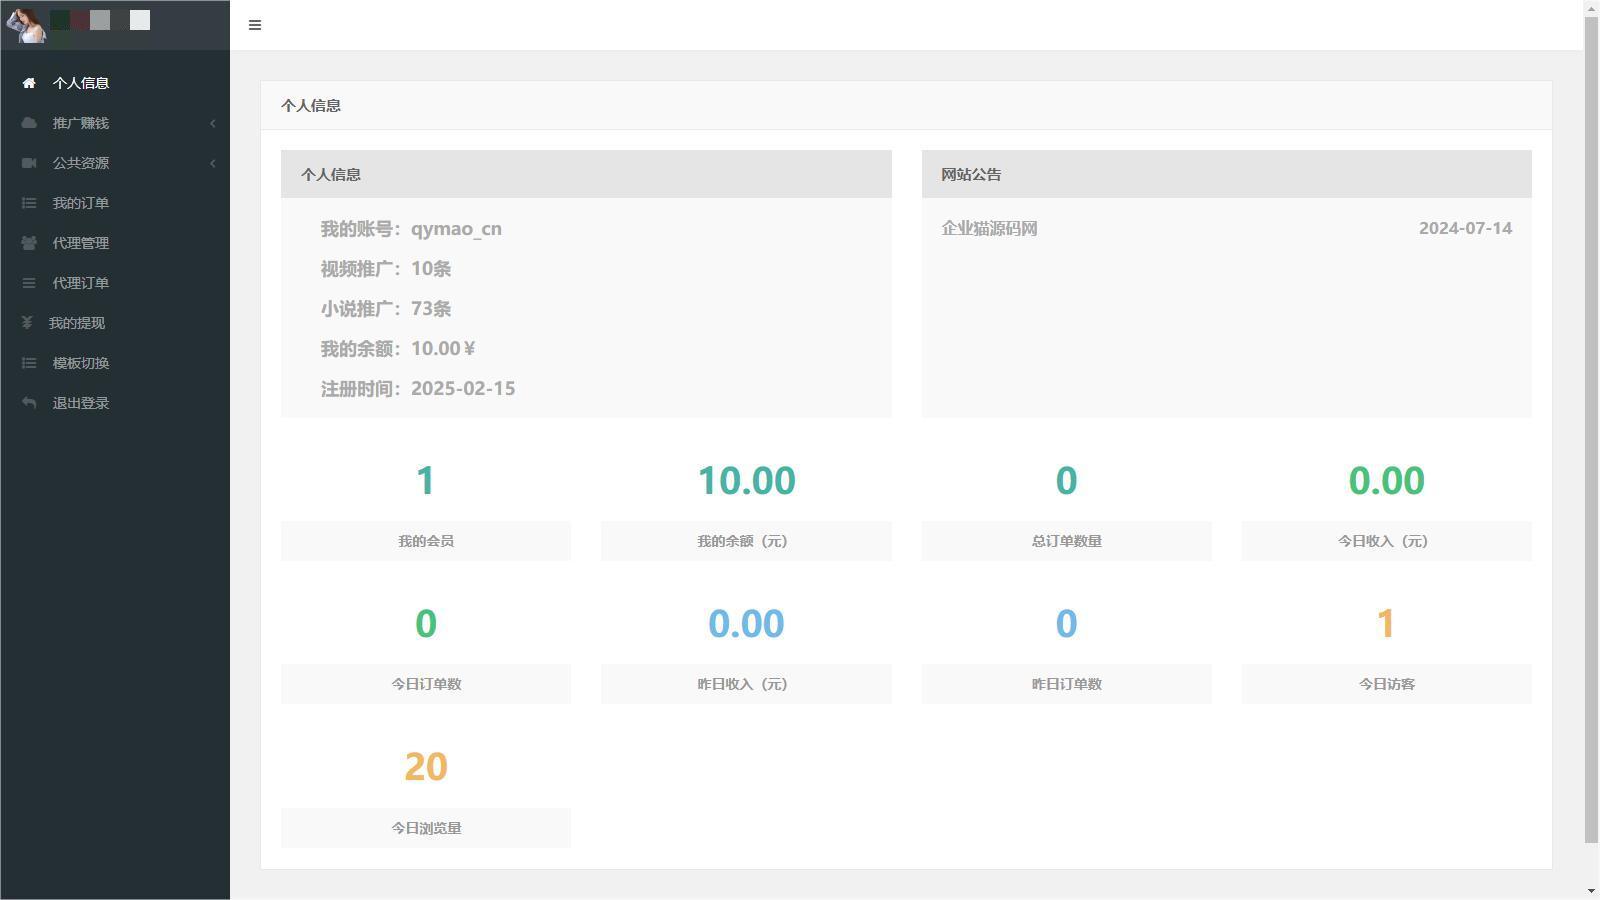
Task: Open the 代理订单 menu item
Action: pyautogui.click(x=81, y=283)
